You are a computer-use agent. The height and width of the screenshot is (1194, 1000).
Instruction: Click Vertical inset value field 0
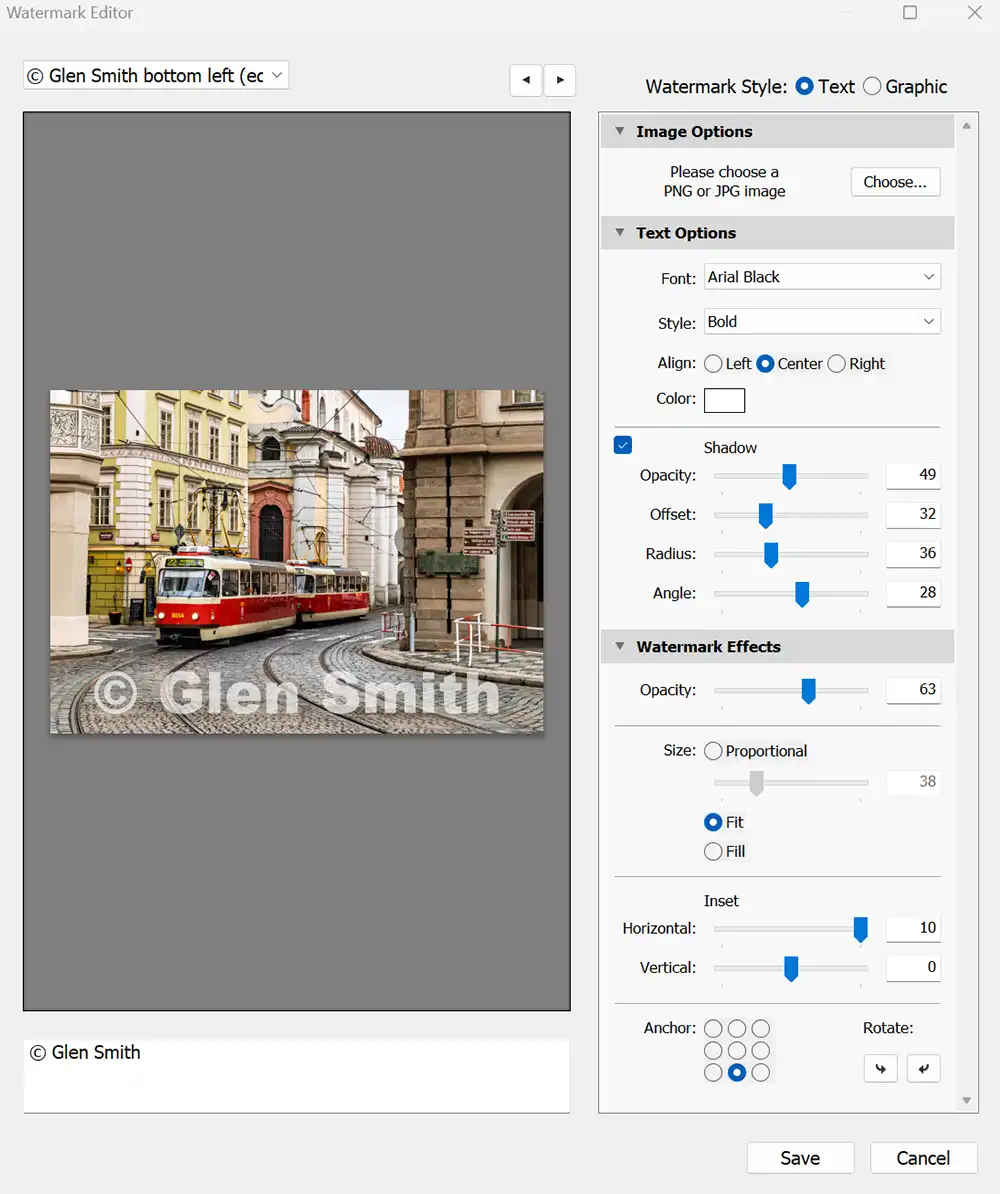[x=913, y=967]
